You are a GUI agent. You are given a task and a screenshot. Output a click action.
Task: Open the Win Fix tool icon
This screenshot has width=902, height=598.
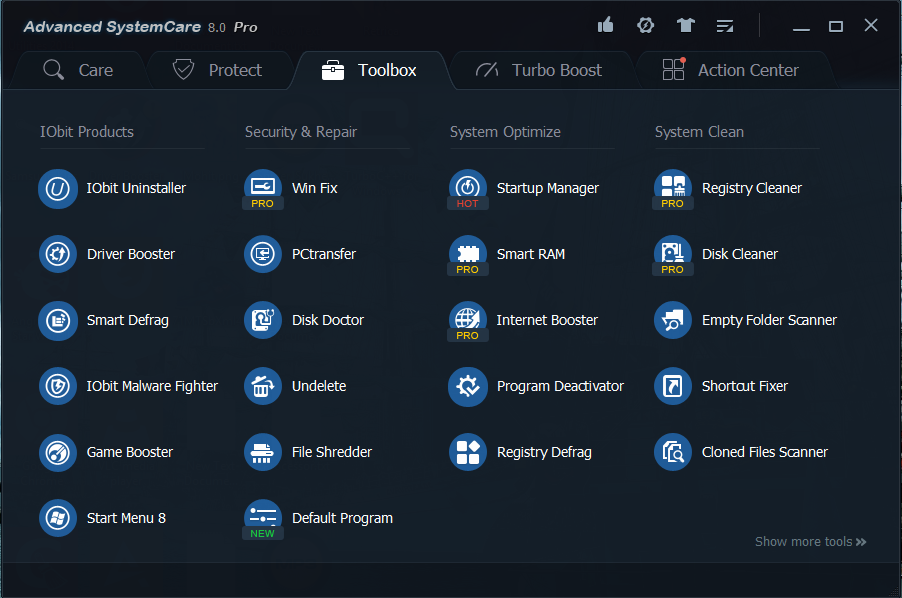click(263, 189)
